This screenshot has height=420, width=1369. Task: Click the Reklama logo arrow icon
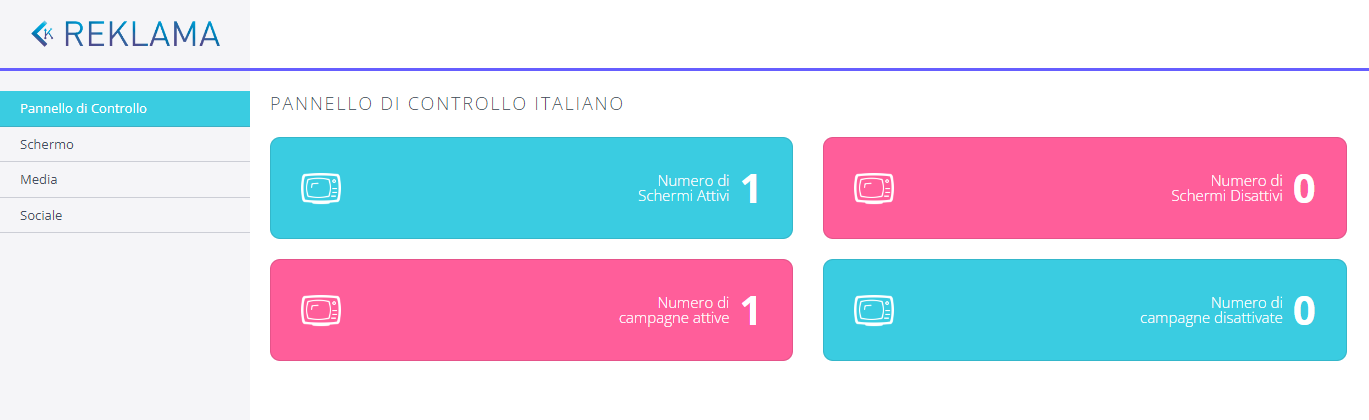click(x=43, y=34)
